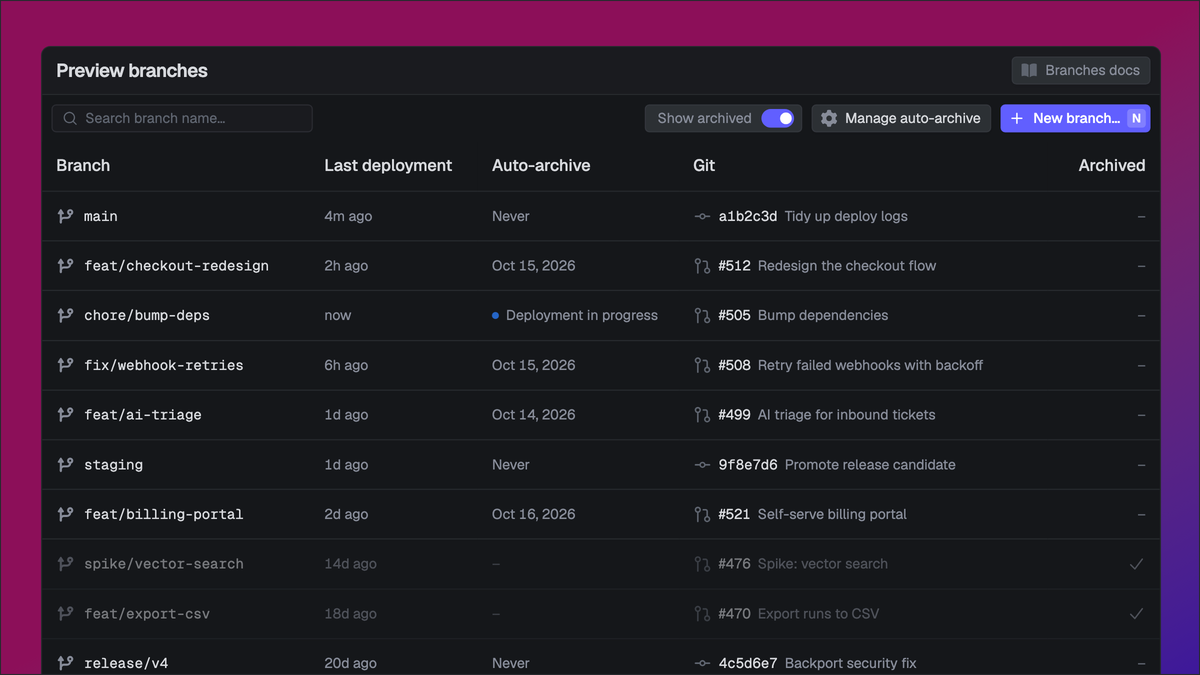Click the branch icon beside main
This screenshot has height=675, width=1200.
click(x=65, y=216)
